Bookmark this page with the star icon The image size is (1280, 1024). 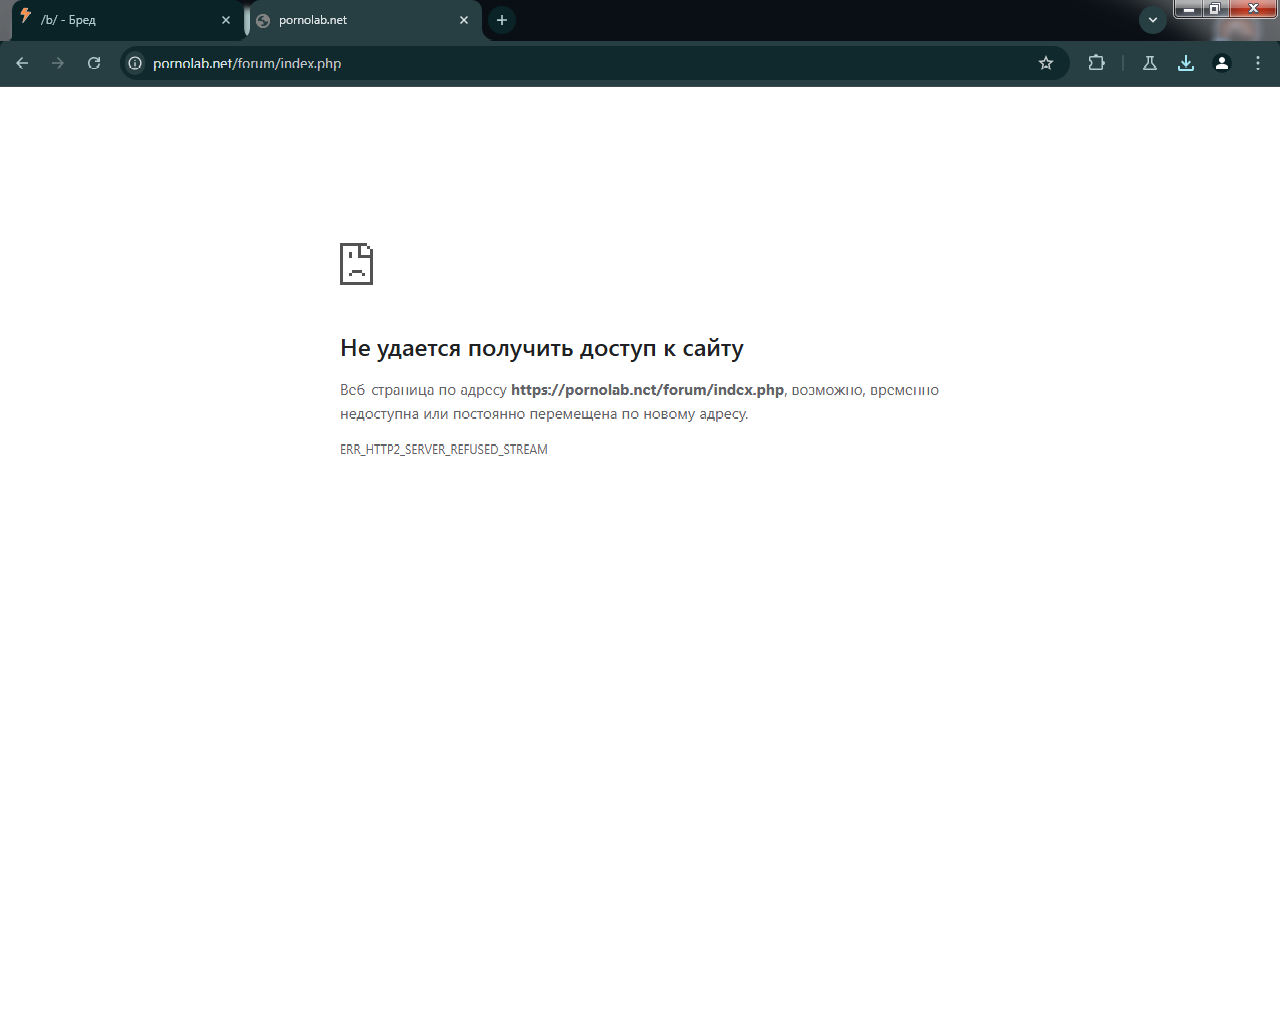(1046, 63)
